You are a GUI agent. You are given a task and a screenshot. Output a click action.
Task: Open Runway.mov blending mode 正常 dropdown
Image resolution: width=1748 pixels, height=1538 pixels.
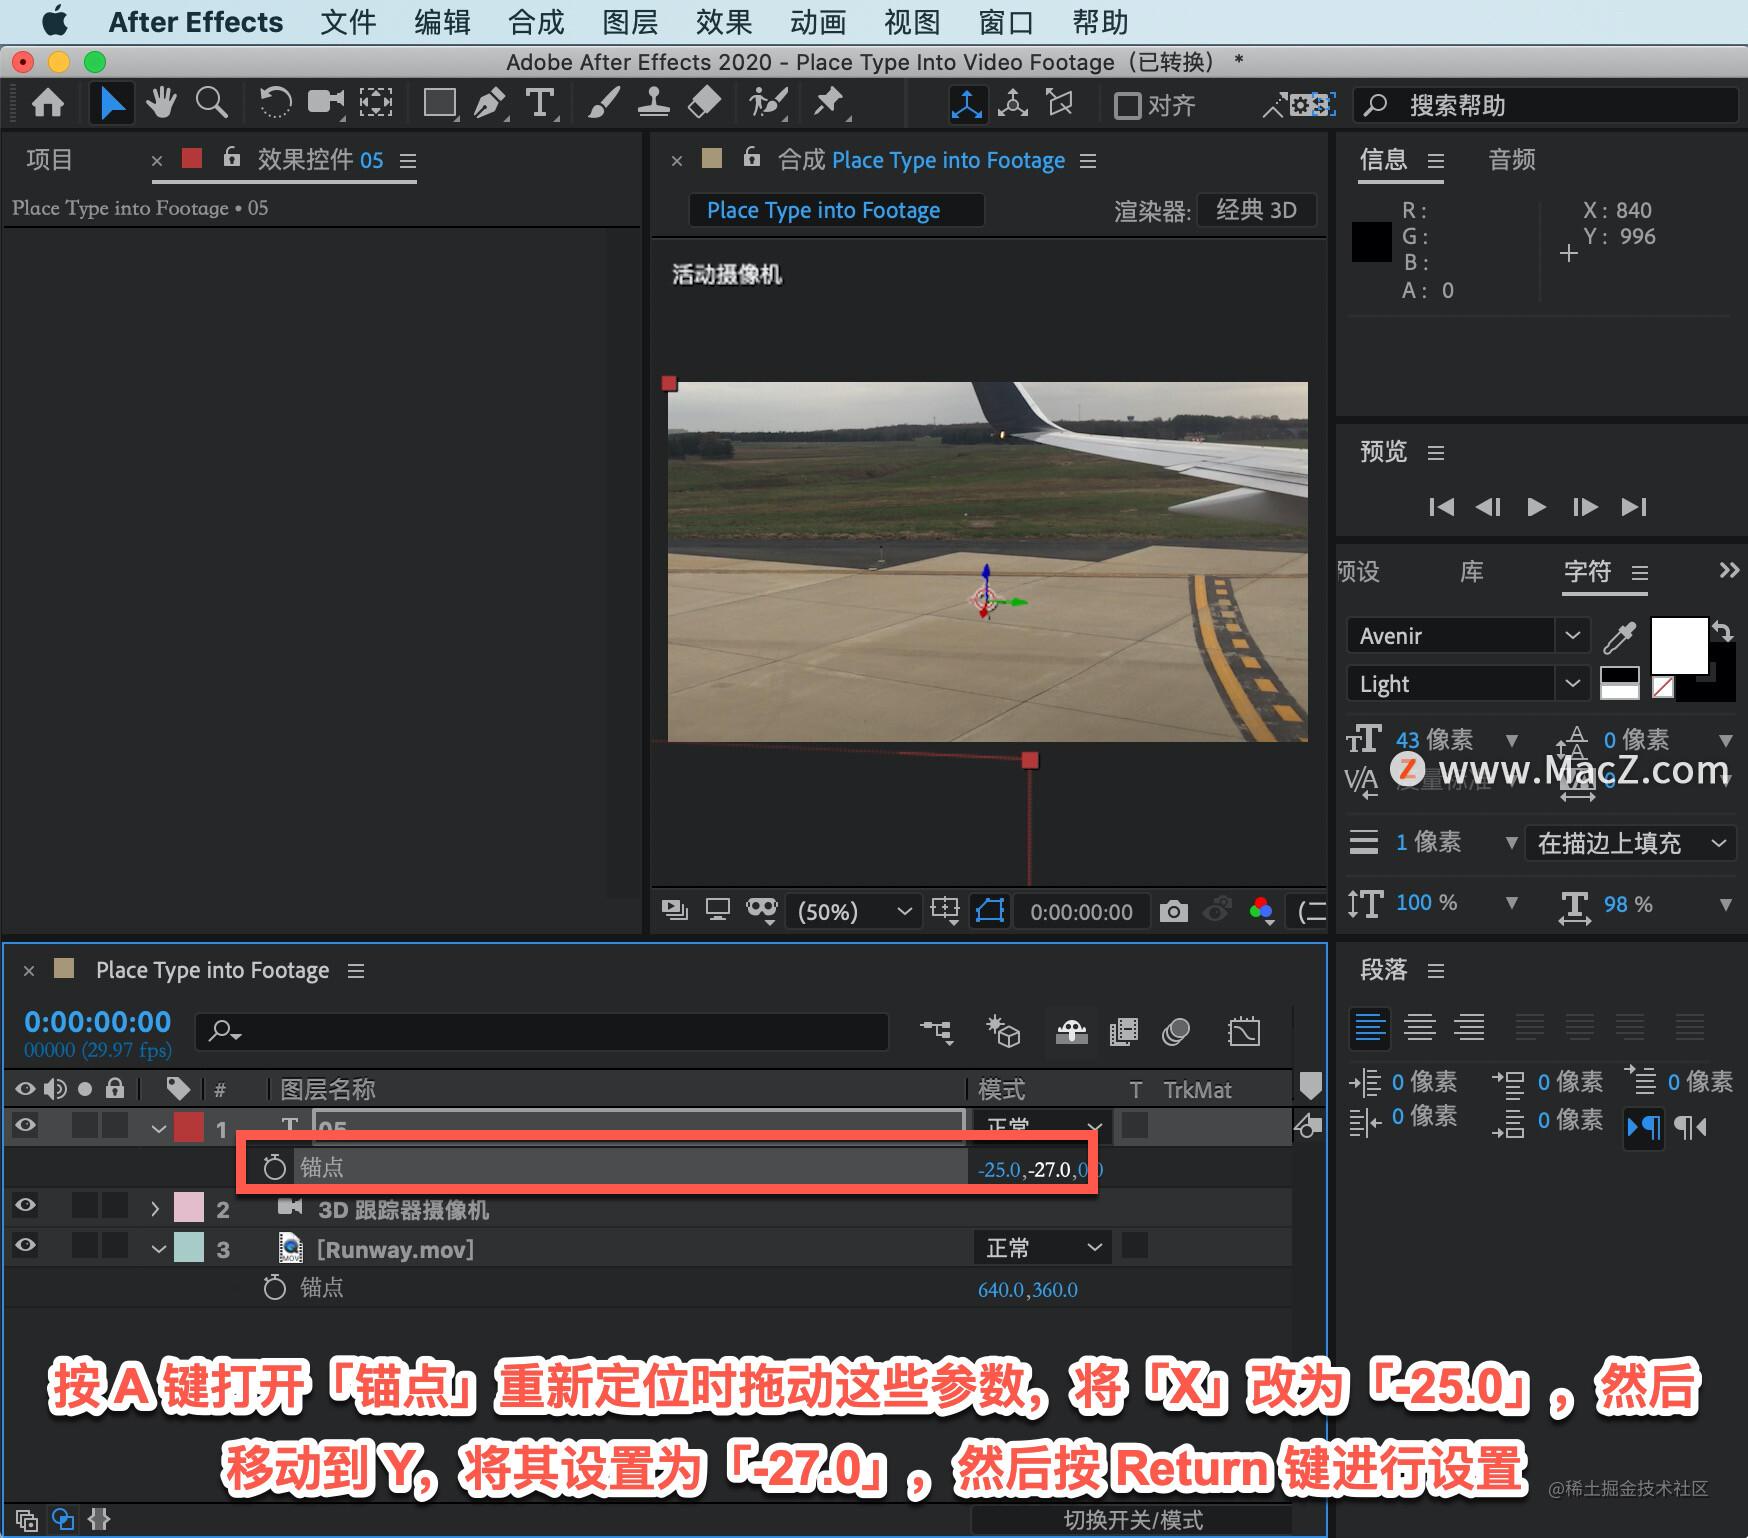pyautogui.click(x=1041, y=1247)
